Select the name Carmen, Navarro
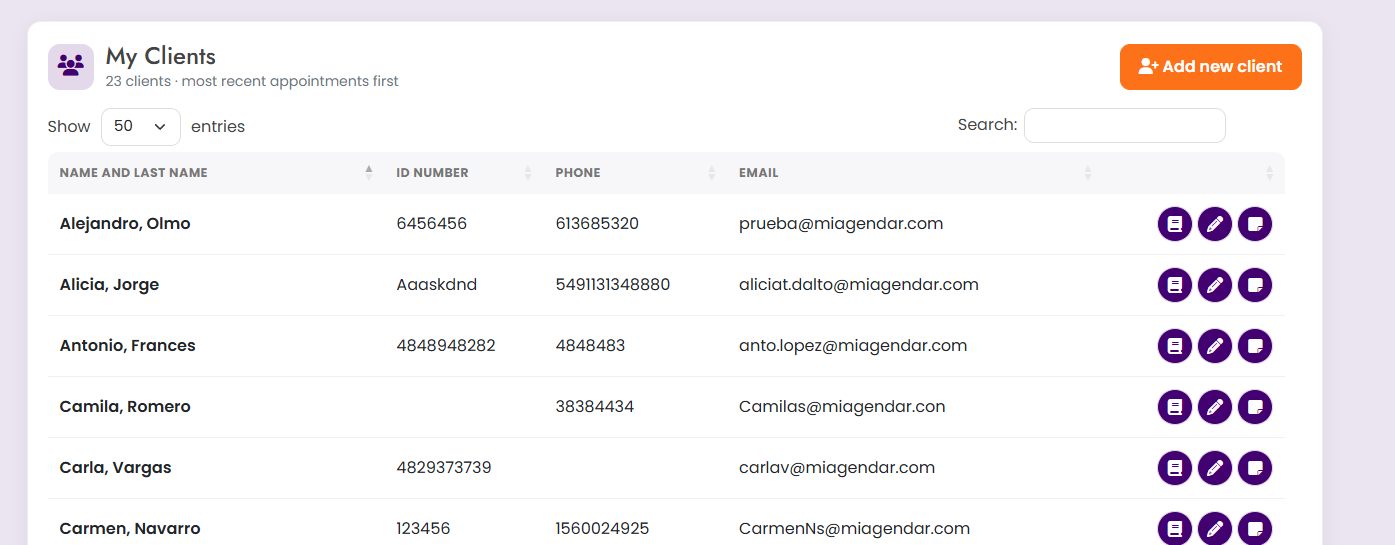The width and height of the screenshot is (1395, 545). point(130,529)
